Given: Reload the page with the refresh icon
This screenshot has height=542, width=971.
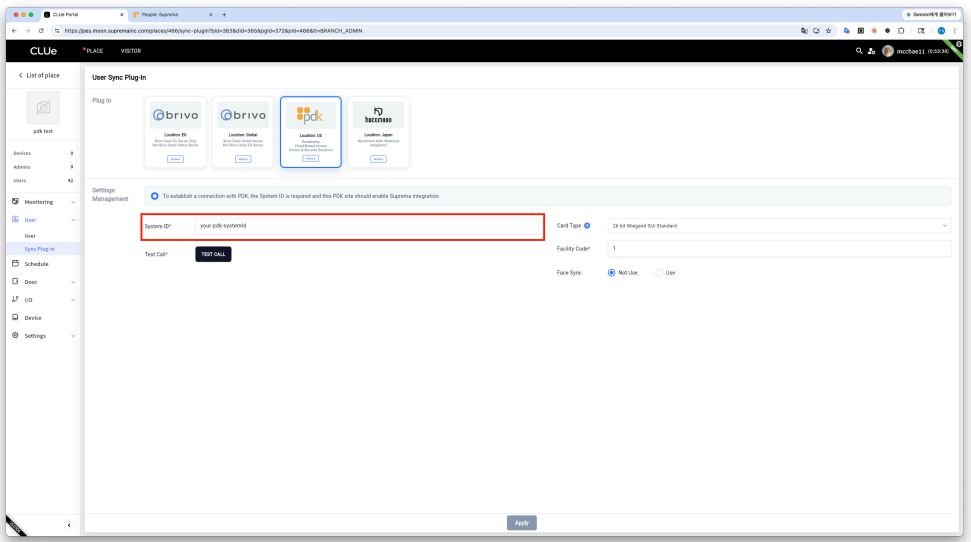Looking at the screenshot, I should 41,30.
